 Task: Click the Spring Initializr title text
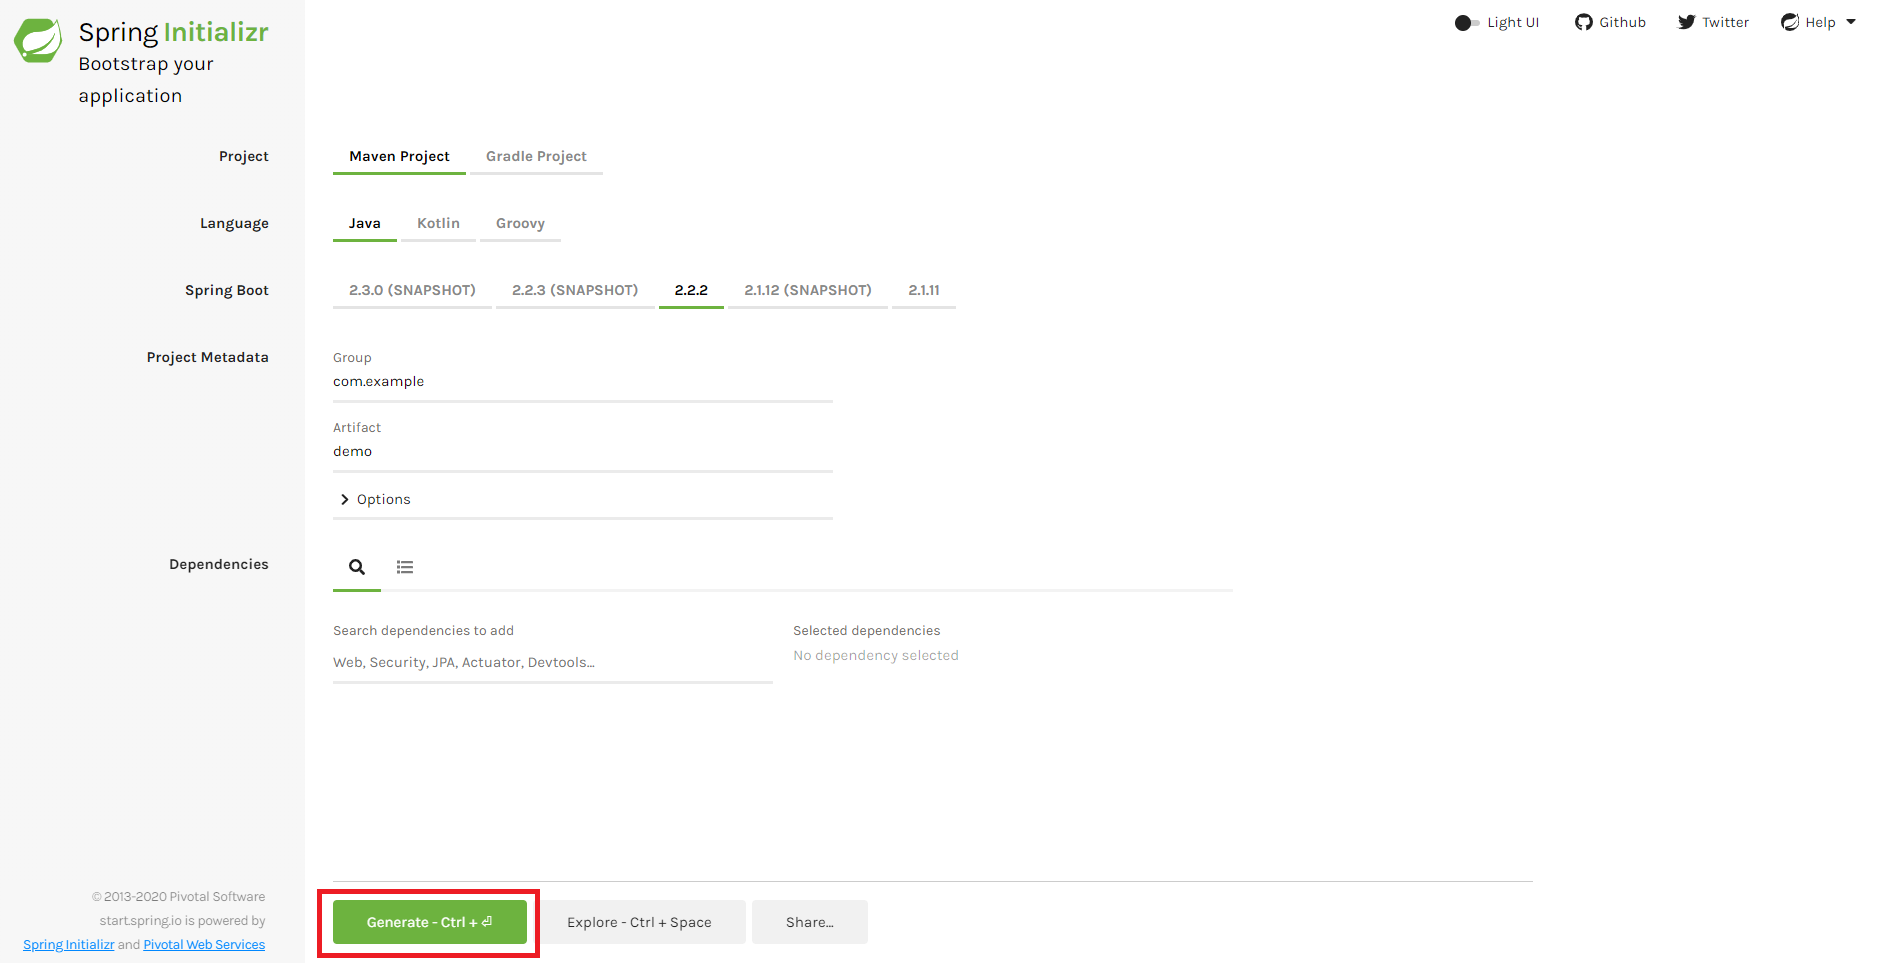pyautogui.click(x=174, y=32)
